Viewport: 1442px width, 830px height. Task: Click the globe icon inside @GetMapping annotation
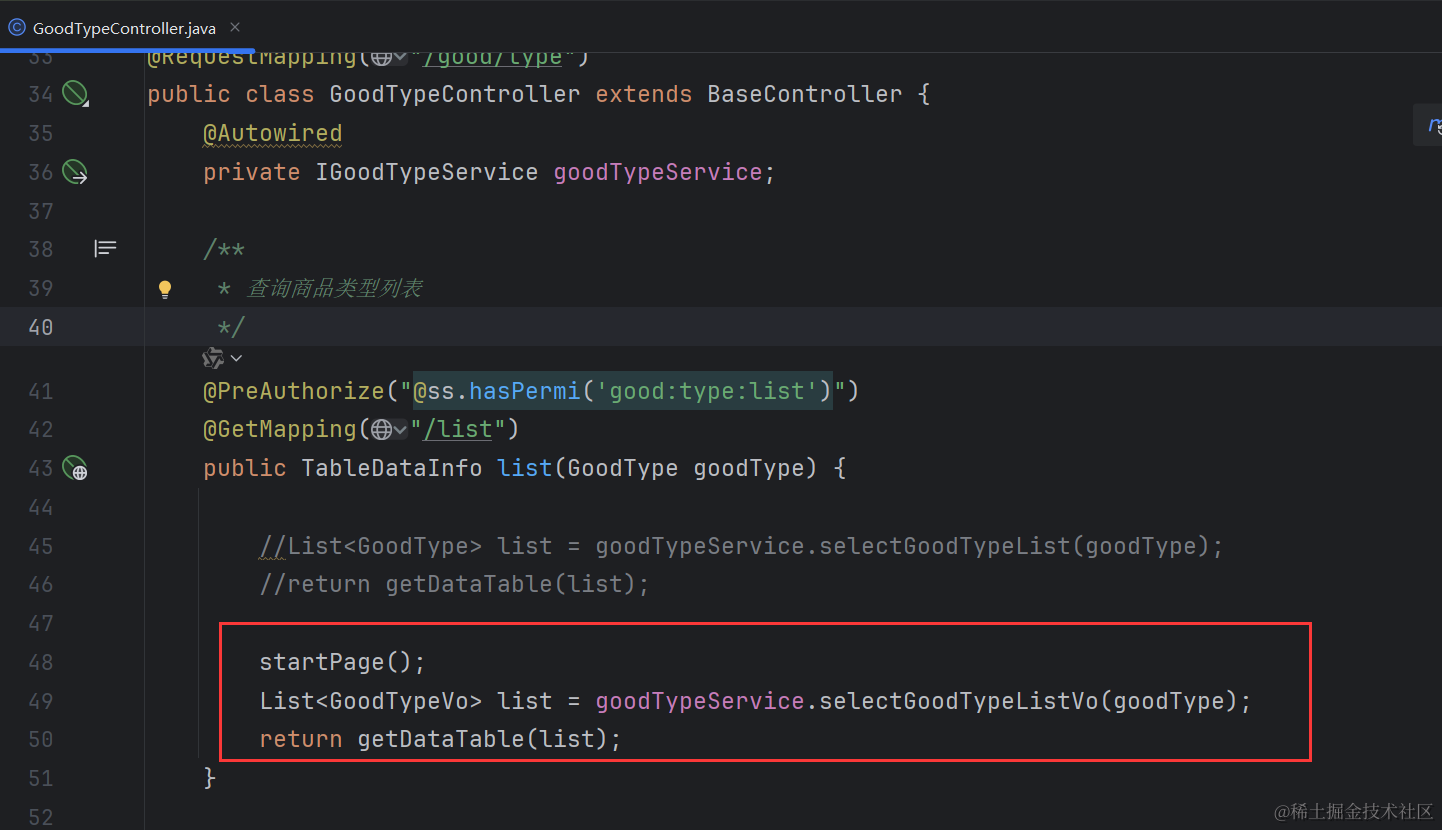point(381,430)
